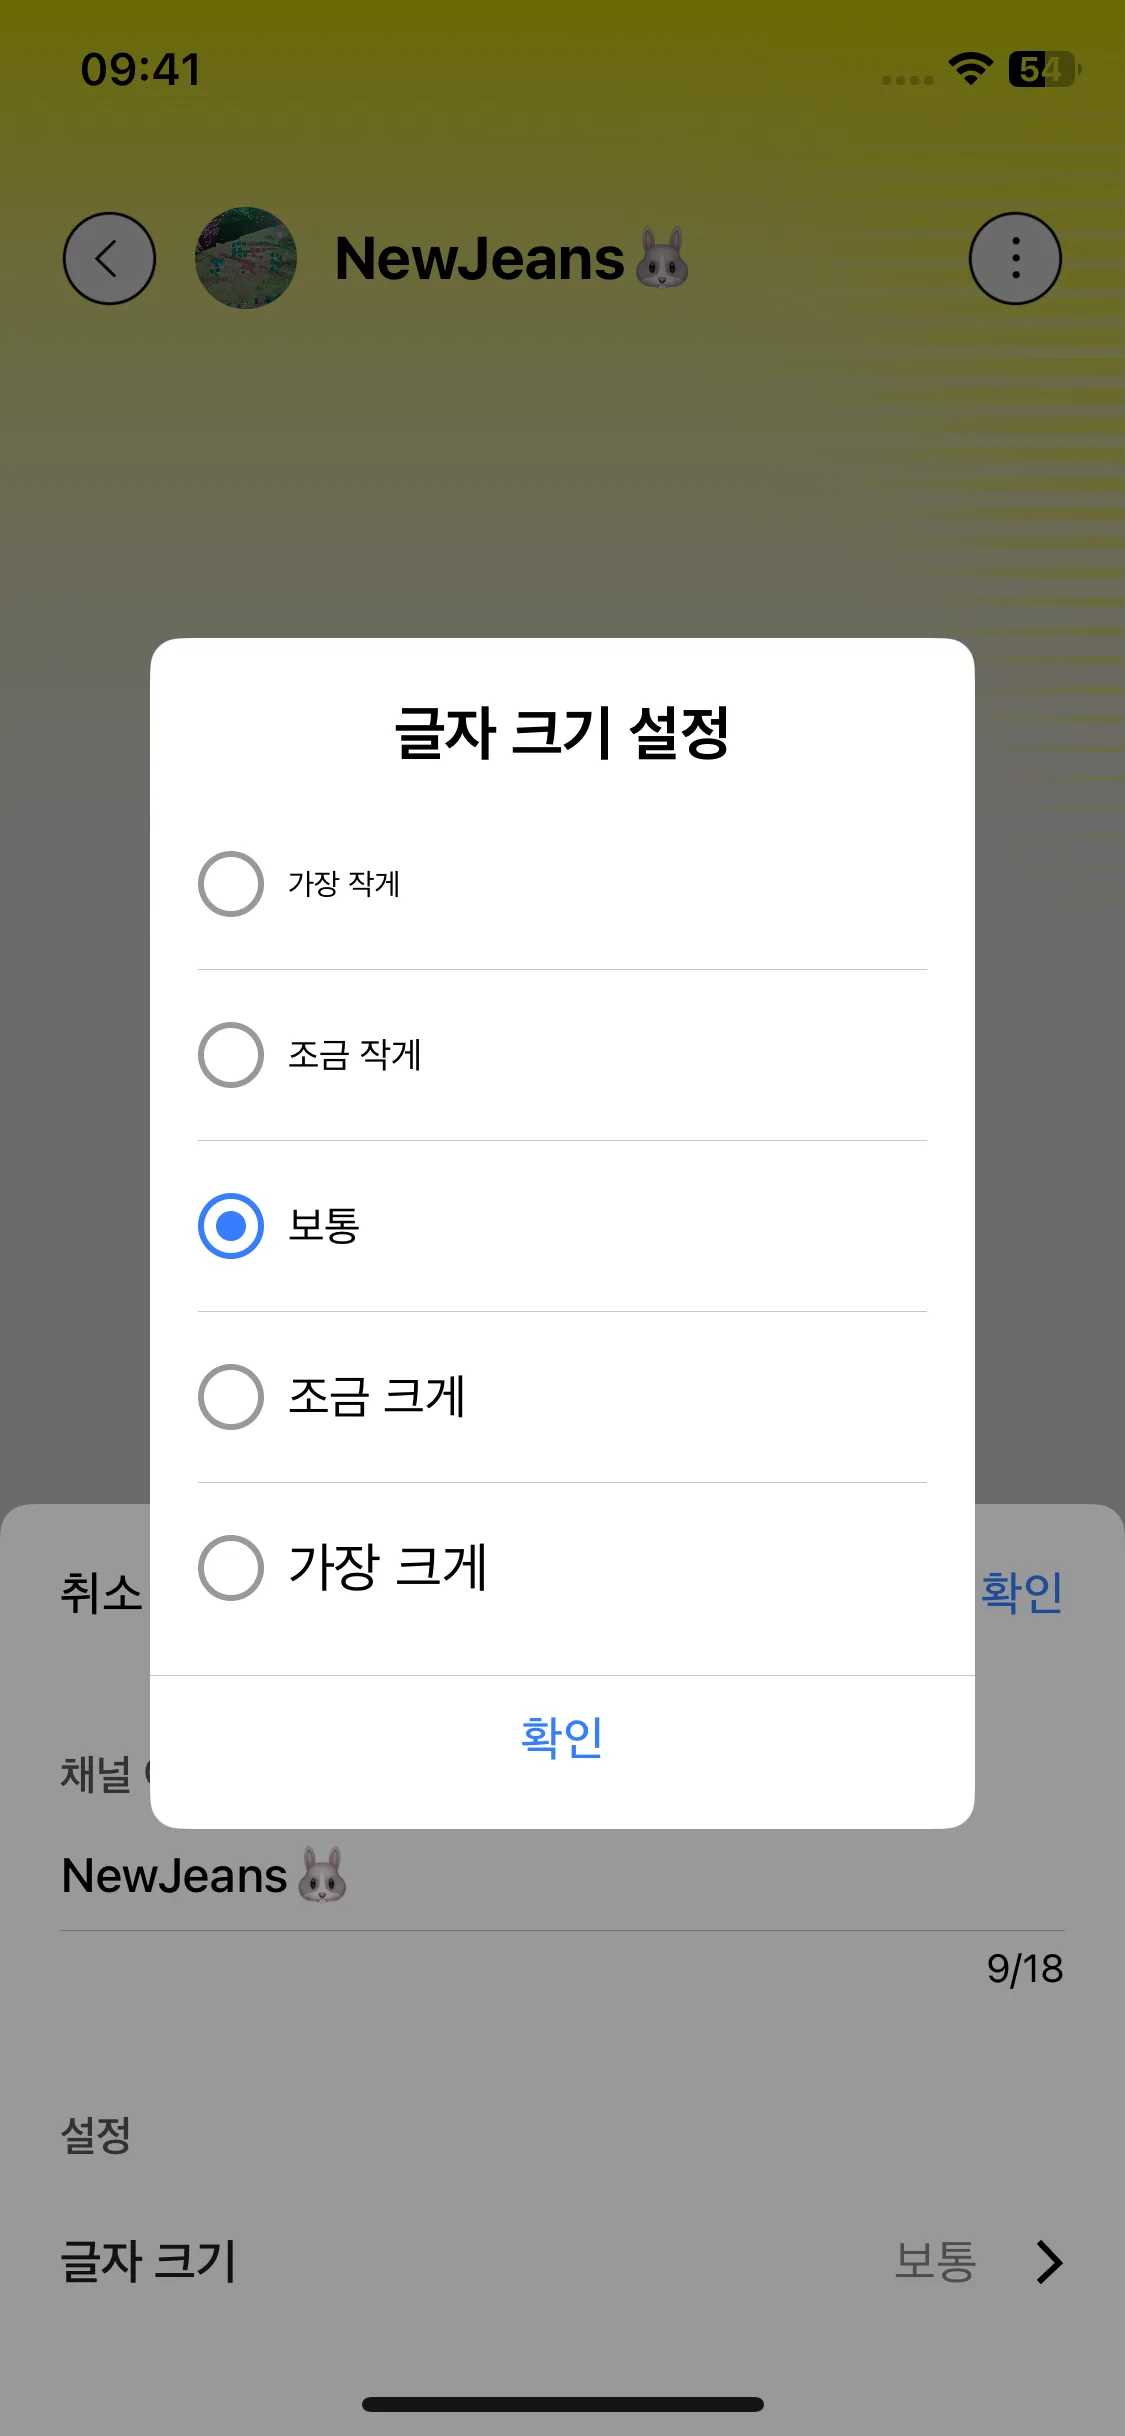Edit the NewJeans channel name field
Viewport: 1125px width, 2436px height.
point(562,1876)
